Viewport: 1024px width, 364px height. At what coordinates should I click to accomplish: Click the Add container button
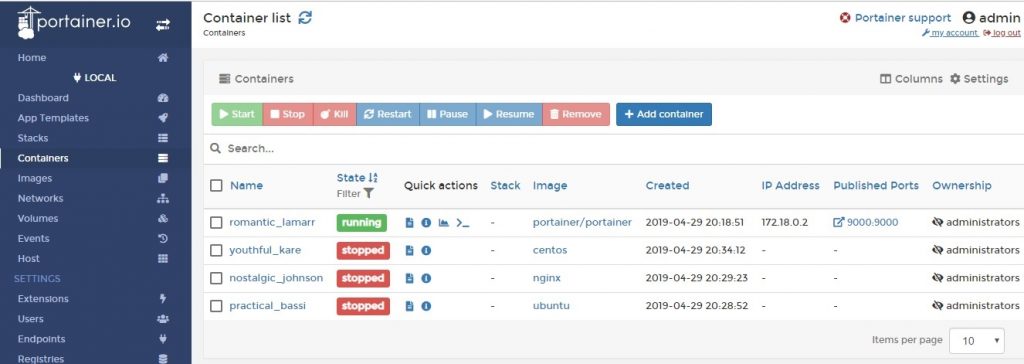point(664,114)
